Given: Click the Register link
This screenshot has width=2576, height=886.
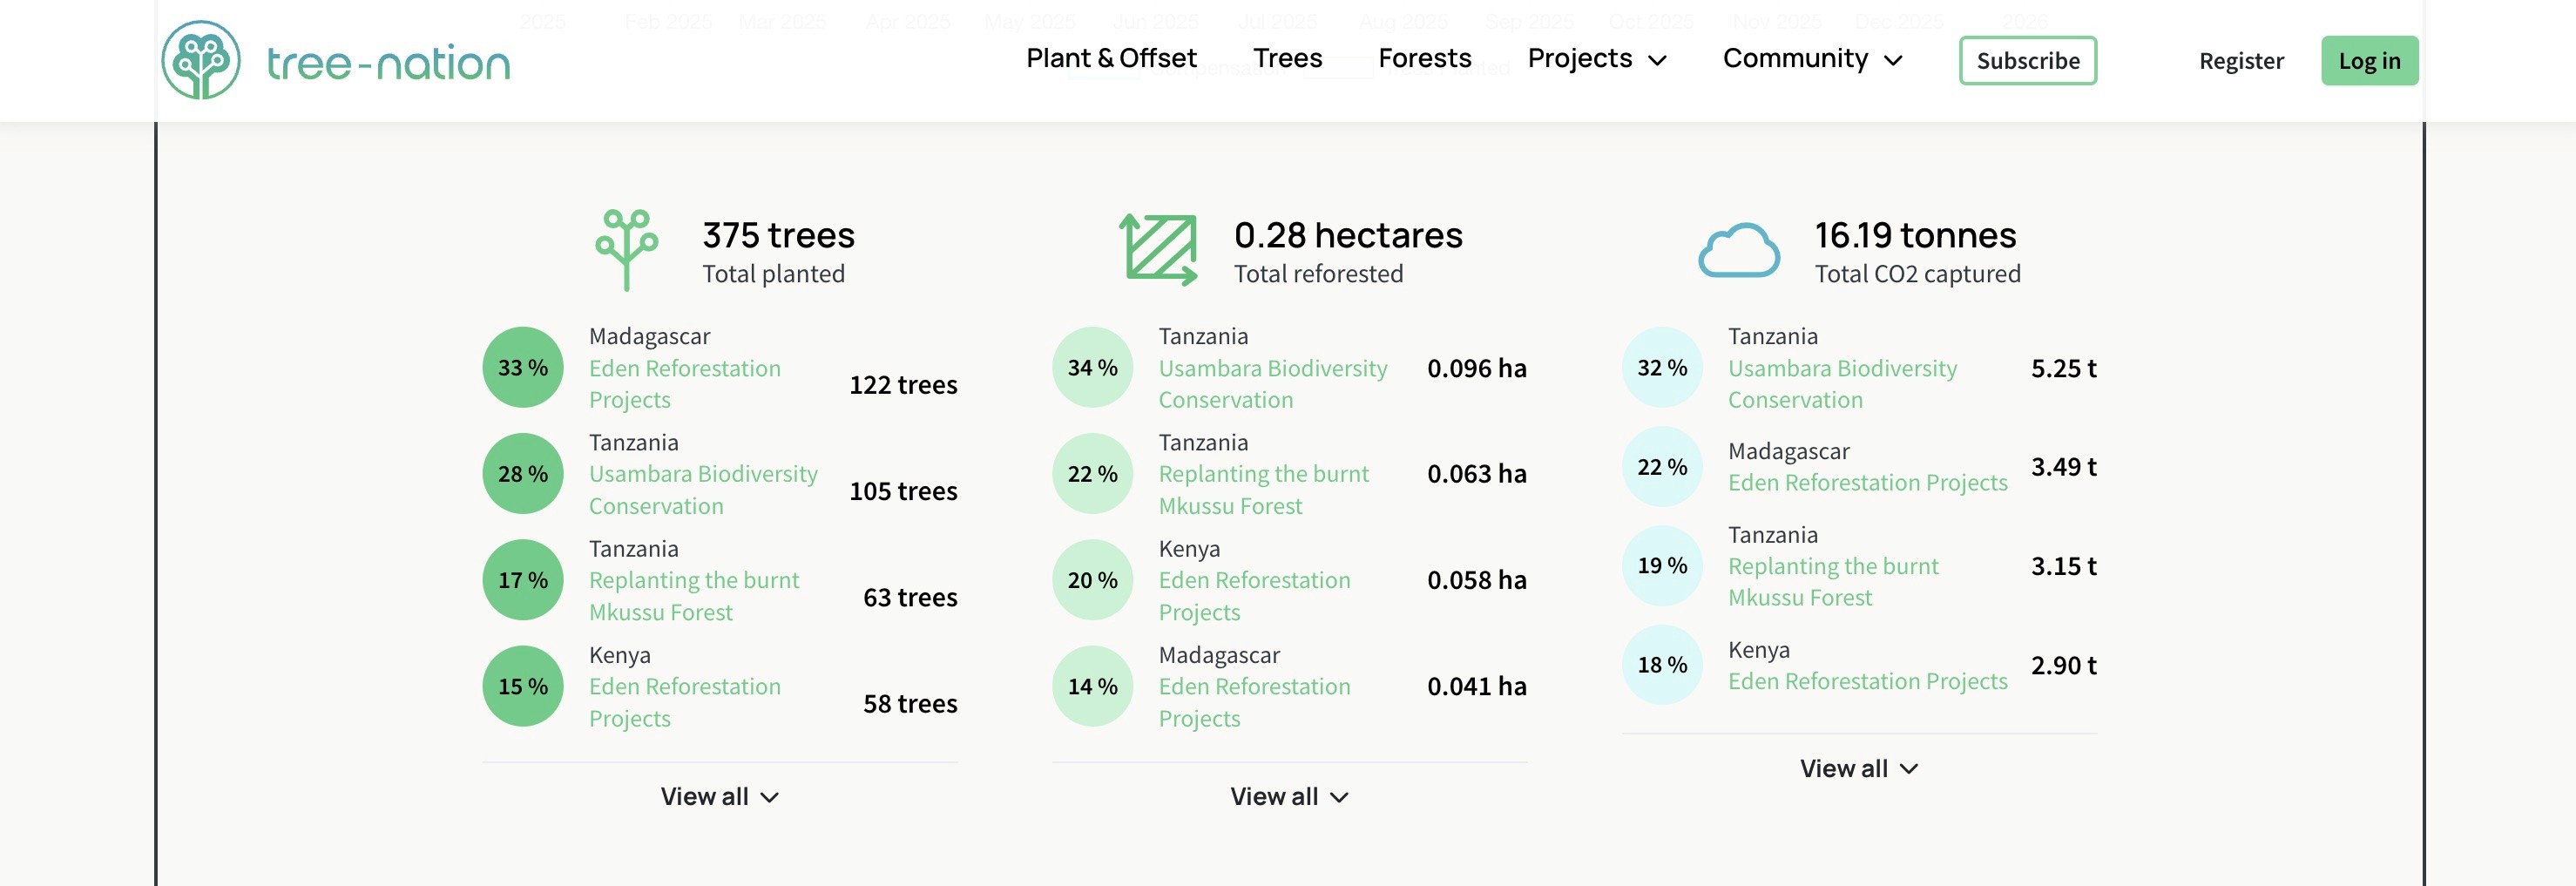Looking at the screenshot, I should (x=2241, y=61).
